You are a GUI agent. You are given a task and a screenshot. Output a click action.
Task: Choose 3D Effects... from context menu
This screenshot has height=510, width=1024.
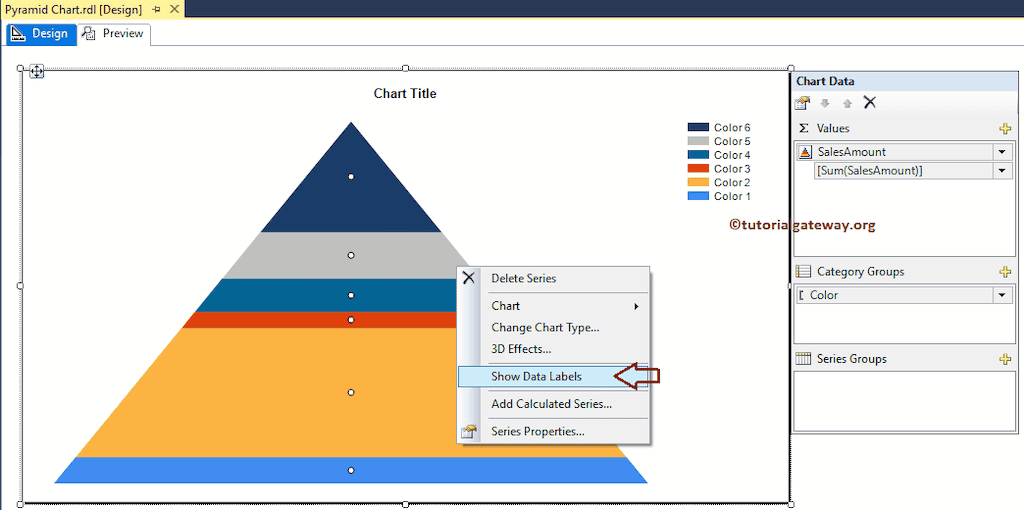(521, 349)
